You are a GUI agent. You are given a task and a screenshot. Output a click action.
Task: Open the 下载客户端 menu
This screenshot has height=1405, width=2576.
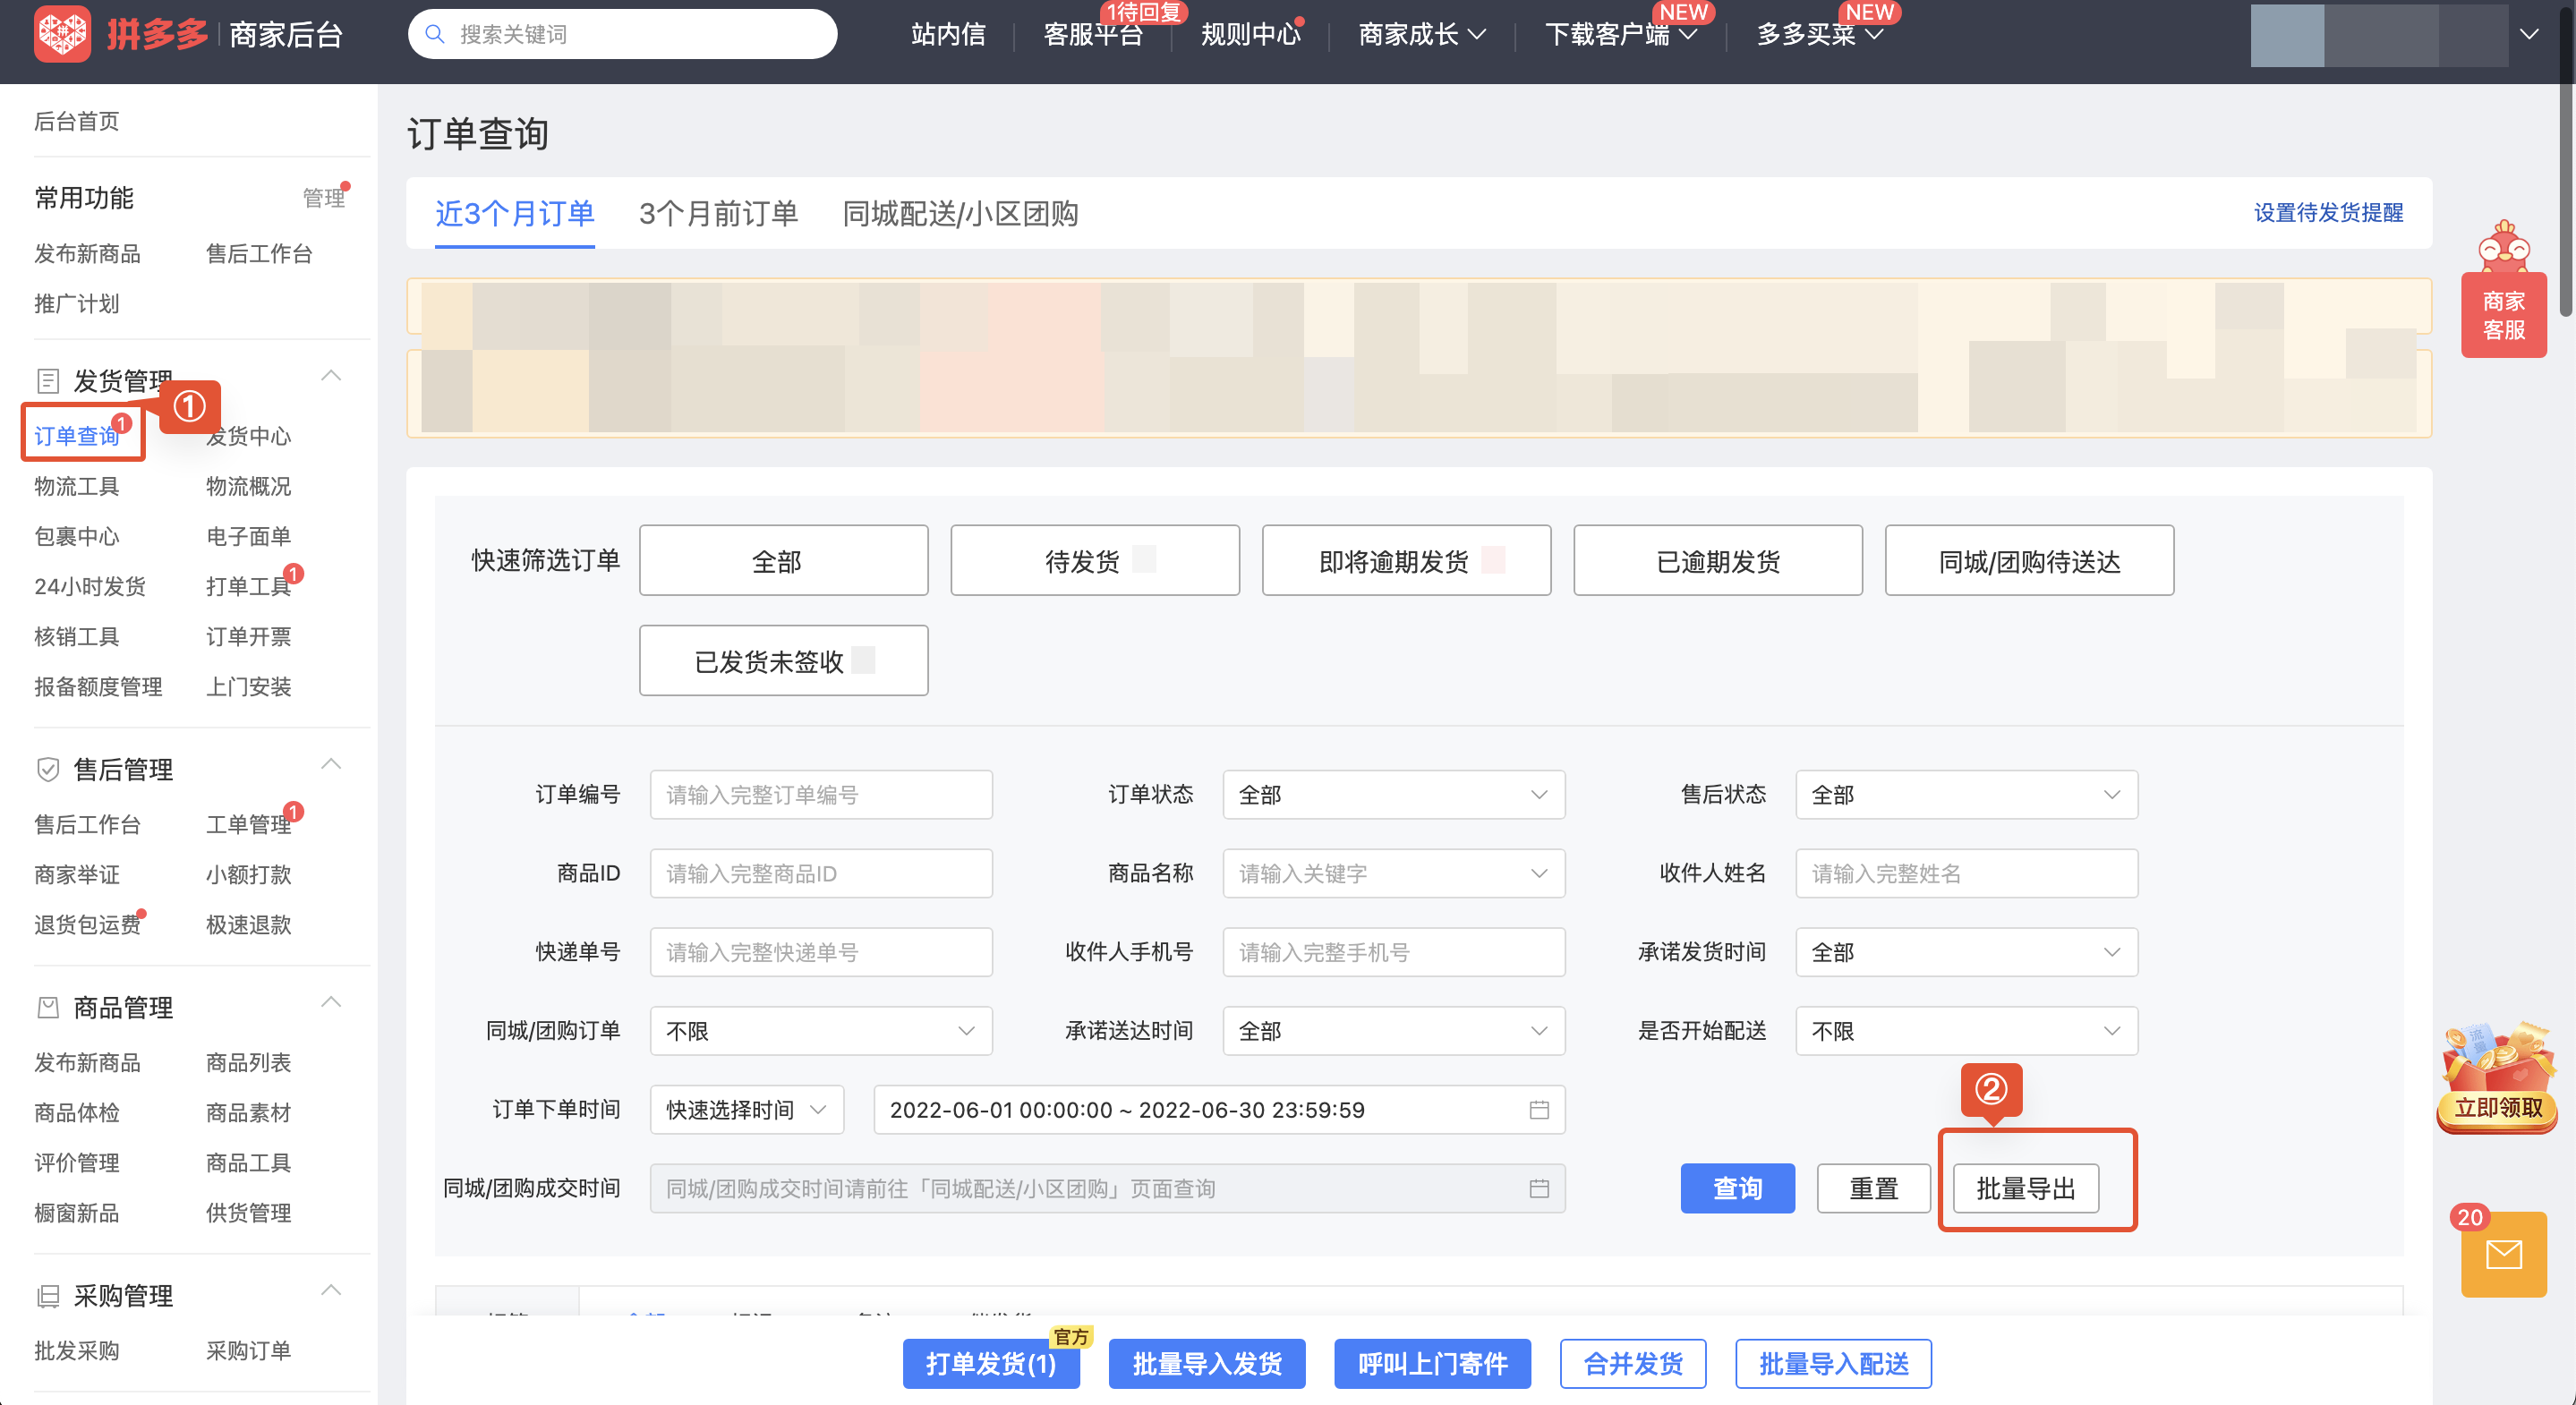[x=1621, y=34]
